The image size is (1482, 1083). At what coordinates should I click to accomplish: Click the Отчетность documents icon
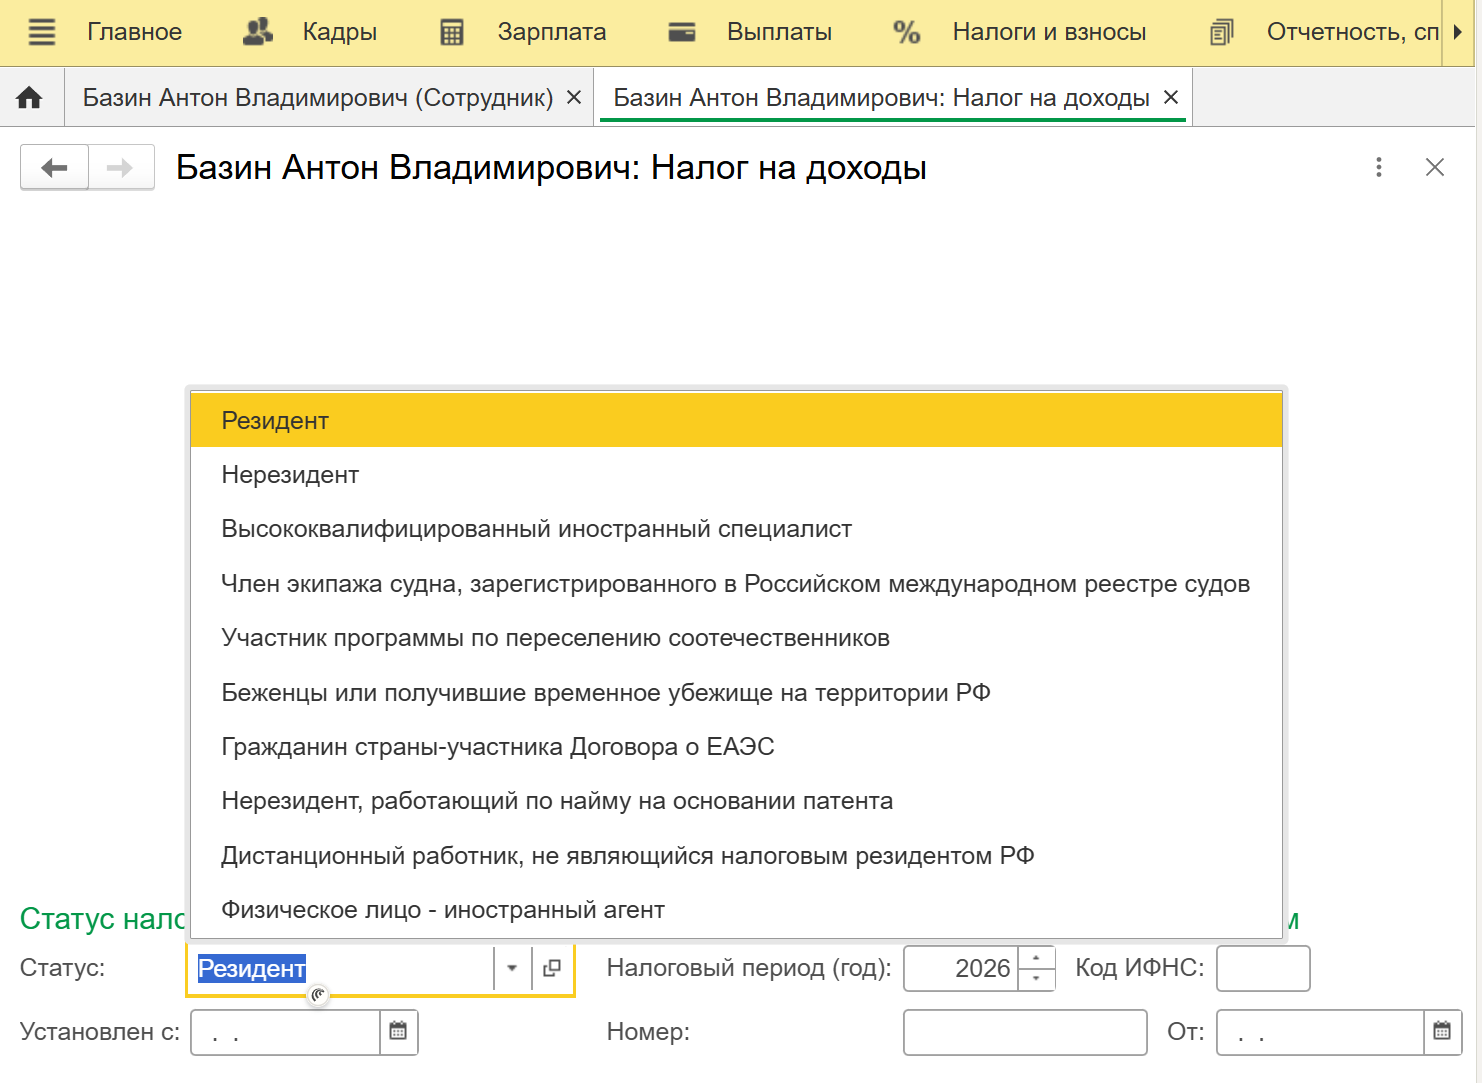1221,32
